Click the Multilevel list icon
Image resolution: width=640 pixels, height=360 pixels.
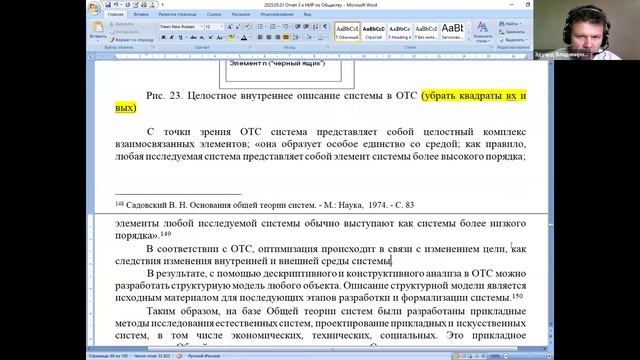tap(285, 27)
